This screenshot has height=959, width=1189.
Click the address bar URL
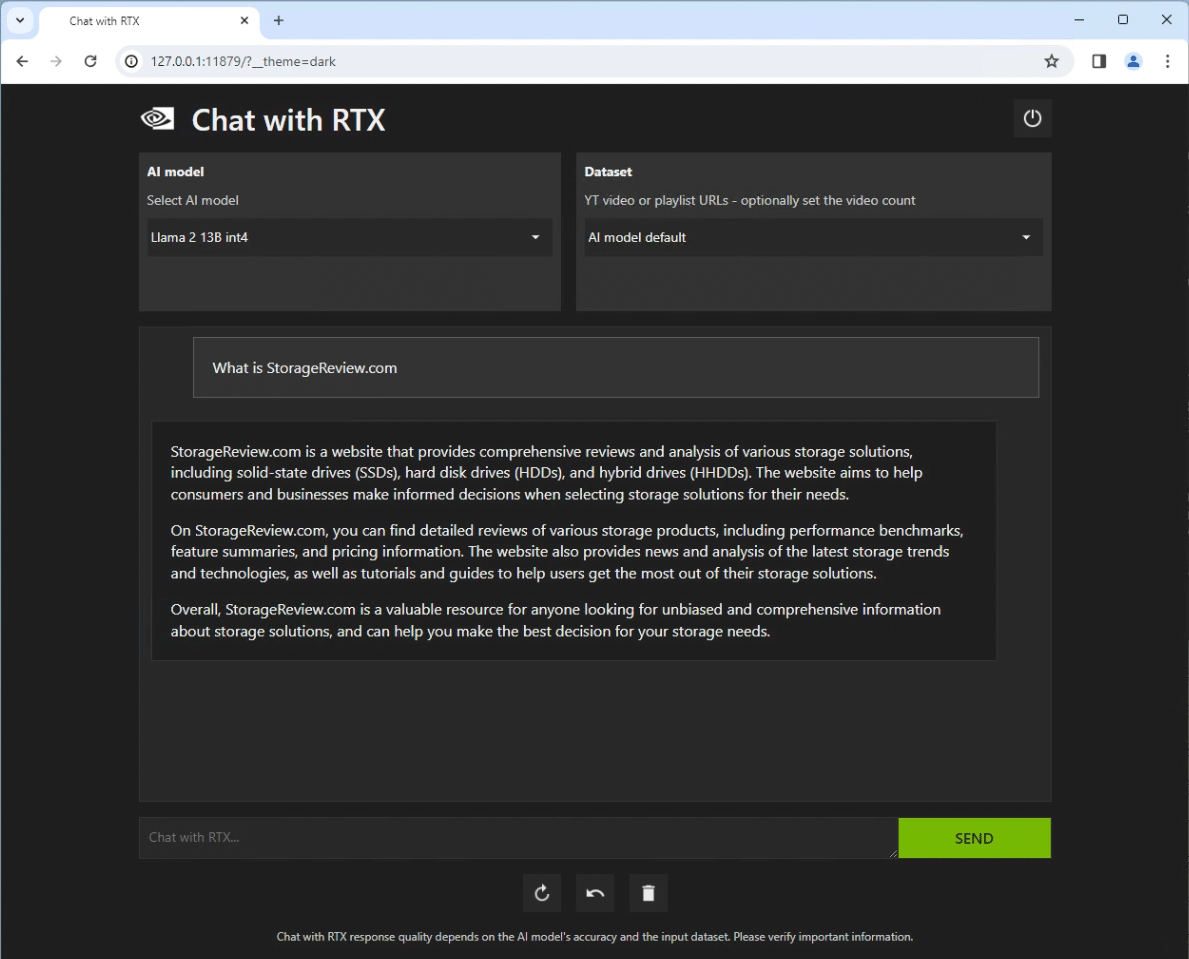coord(243,61)
